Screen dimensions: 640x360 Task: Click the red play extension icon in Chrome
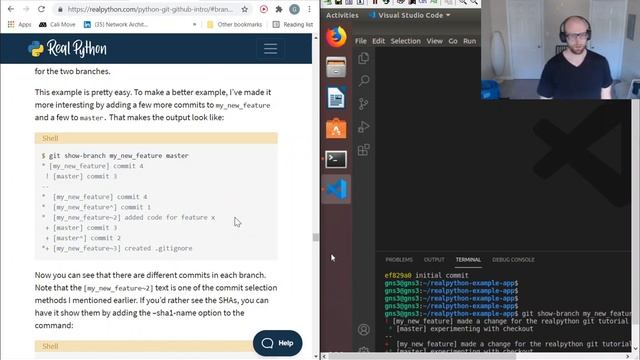pos(264,9)
